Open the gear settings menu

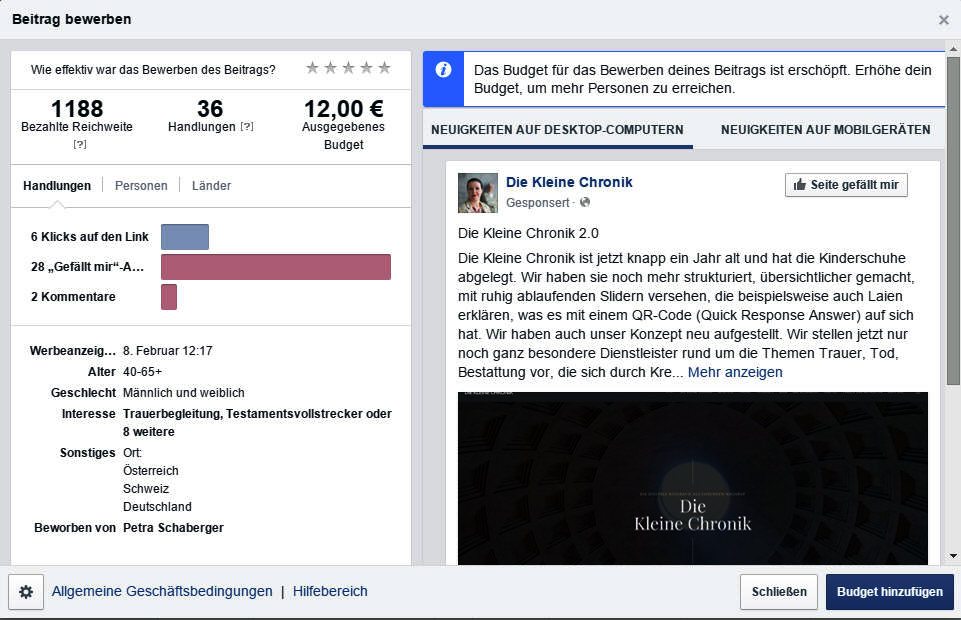(x=26, y=592)
